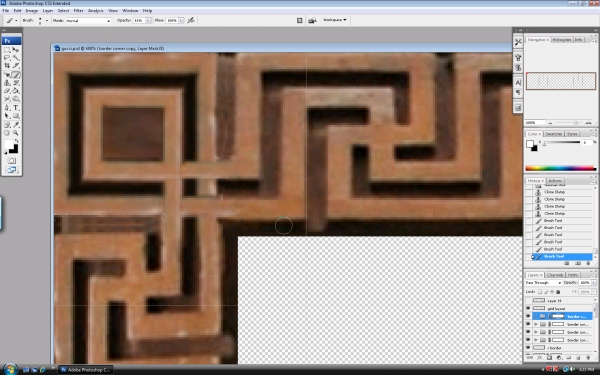
Task: Open the Pass Through blend mode dropdown
Action: [x=543, y=283]
